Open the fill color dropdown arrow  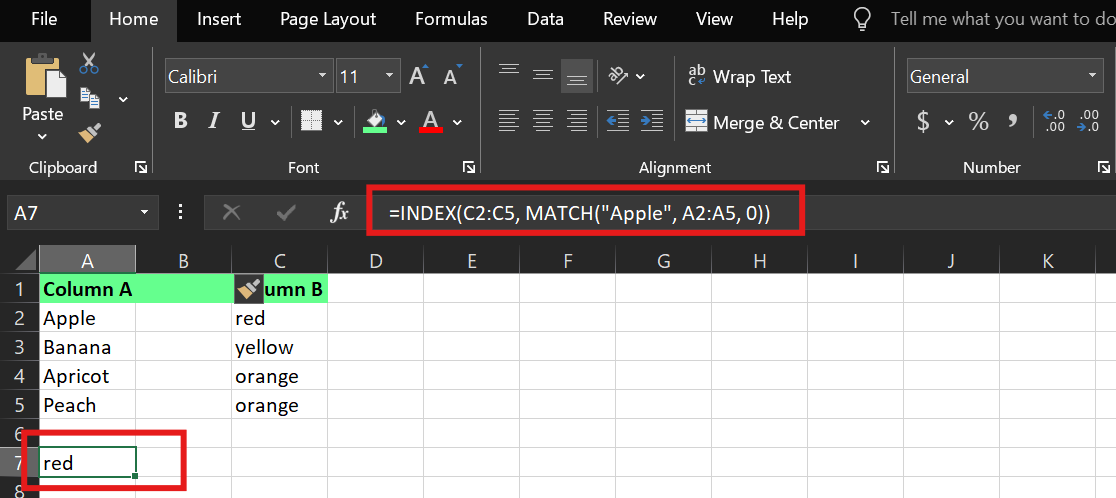click(401, 122)
